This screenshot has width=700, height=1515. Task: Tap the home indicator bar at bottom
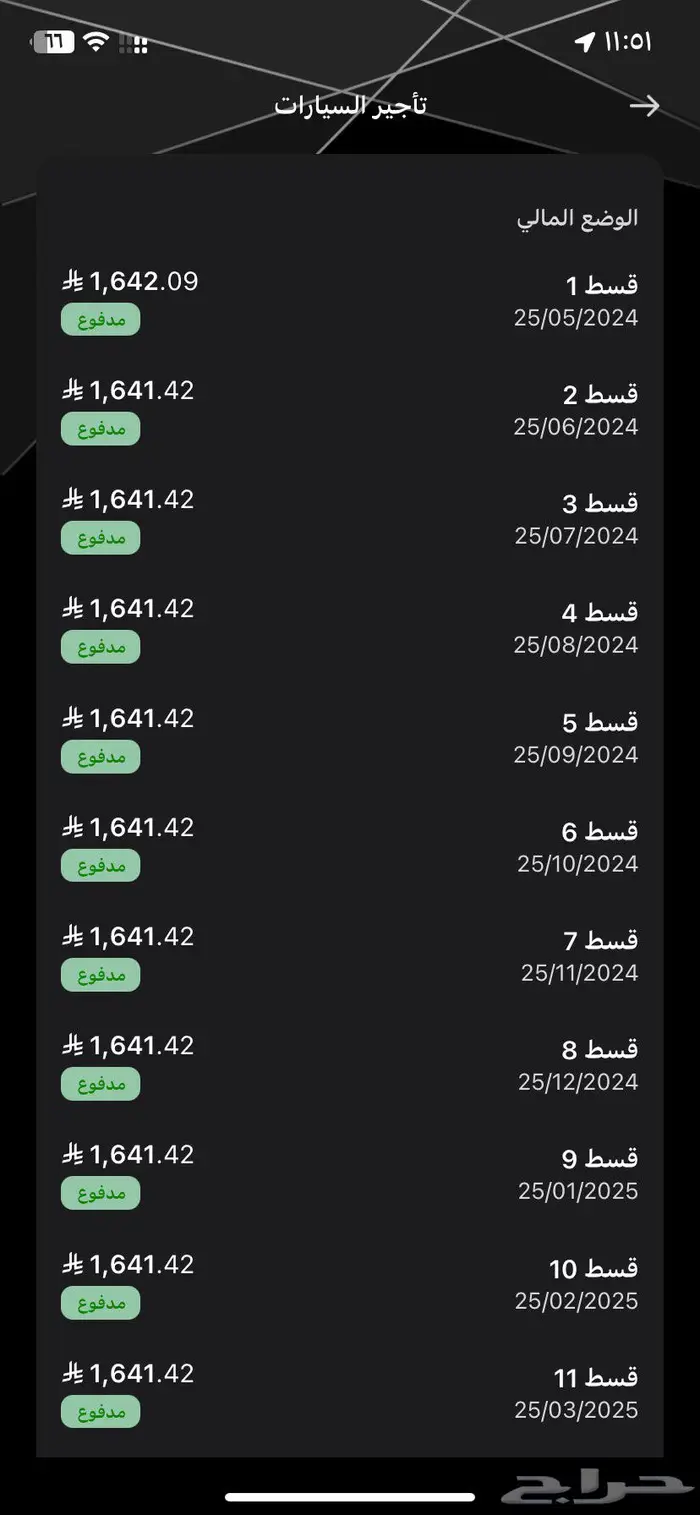[350, 1497]
